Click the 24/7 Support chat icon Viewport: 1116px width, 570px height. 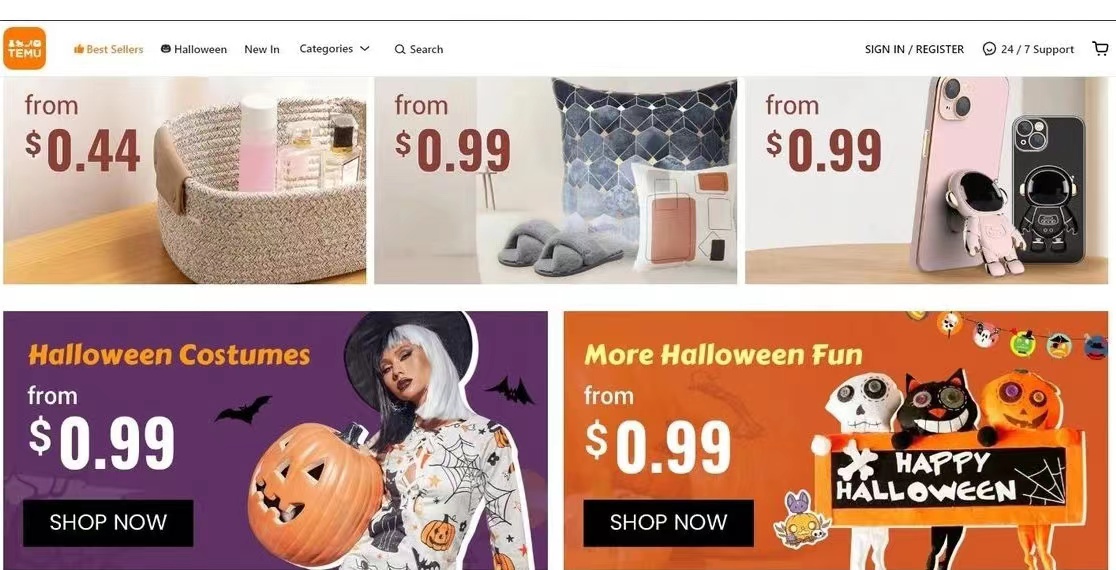(989, 49)
